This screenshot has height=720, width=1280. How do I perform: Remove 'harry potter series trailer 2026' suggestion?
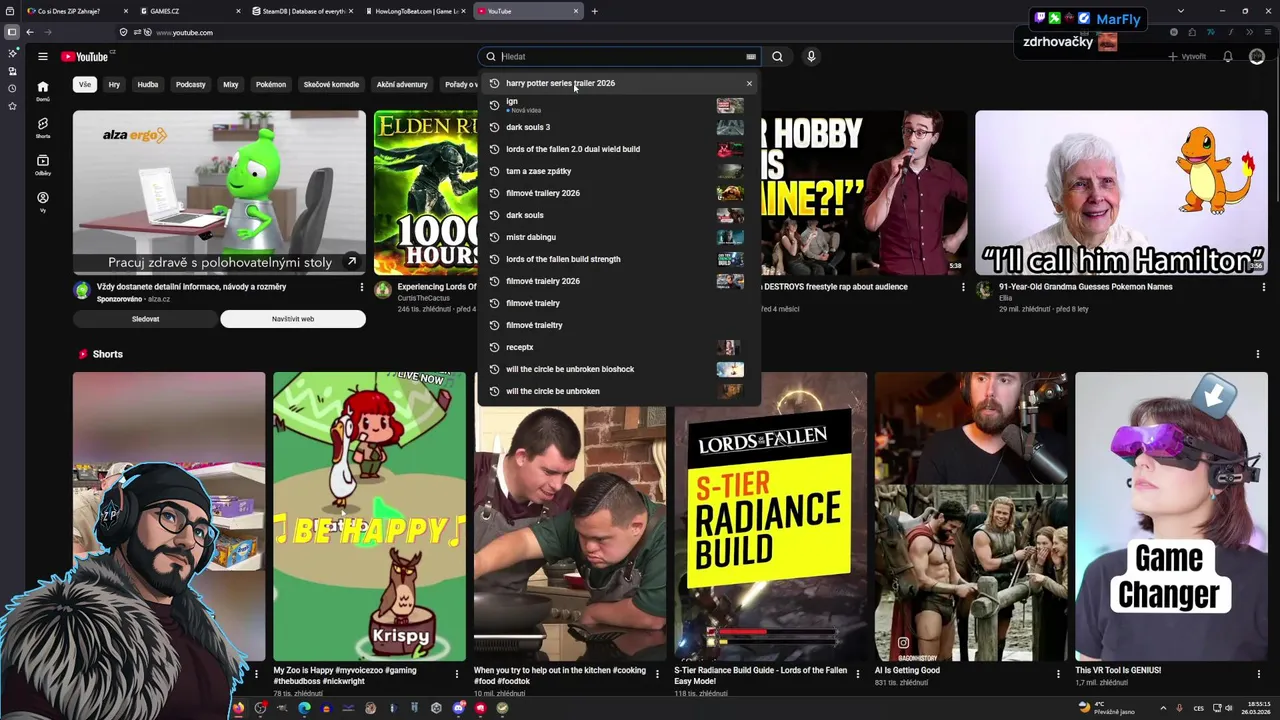click(x=749, y=84)
